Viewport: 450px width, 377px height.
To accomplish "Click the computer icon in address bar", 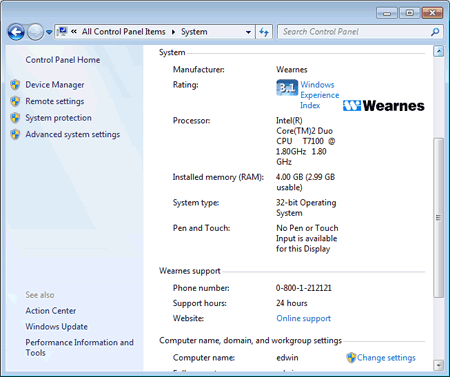I will point(62,32).
